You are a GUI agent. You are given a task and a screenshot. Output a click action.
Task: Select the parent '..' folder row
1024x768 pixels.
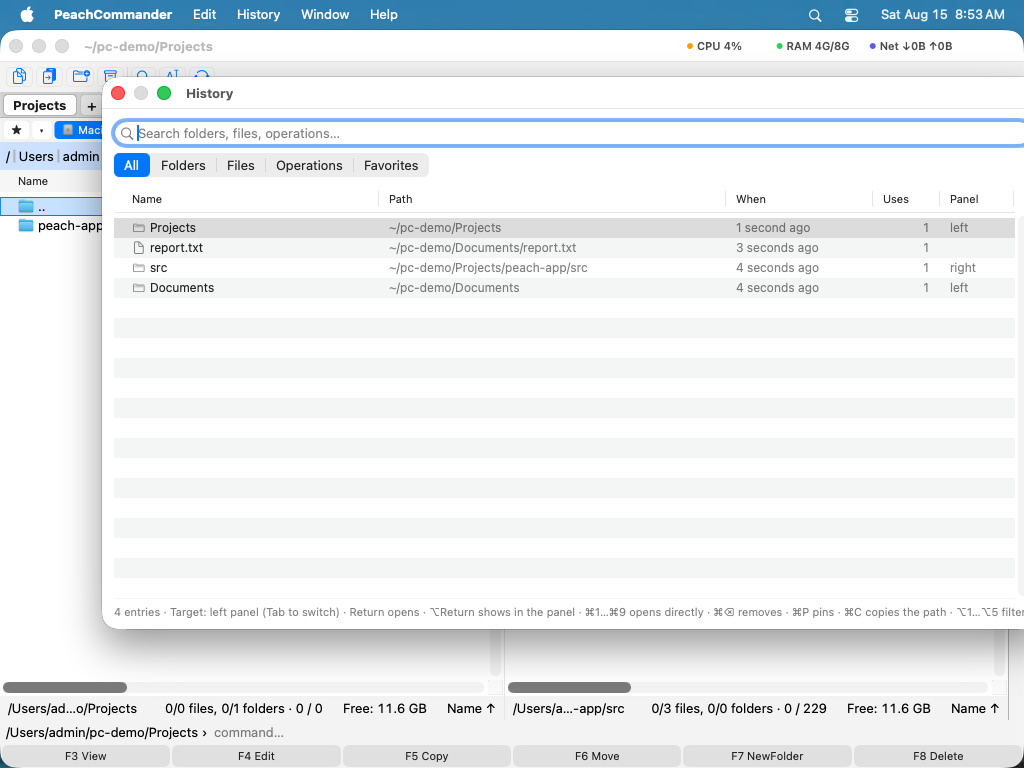point(52,206)
